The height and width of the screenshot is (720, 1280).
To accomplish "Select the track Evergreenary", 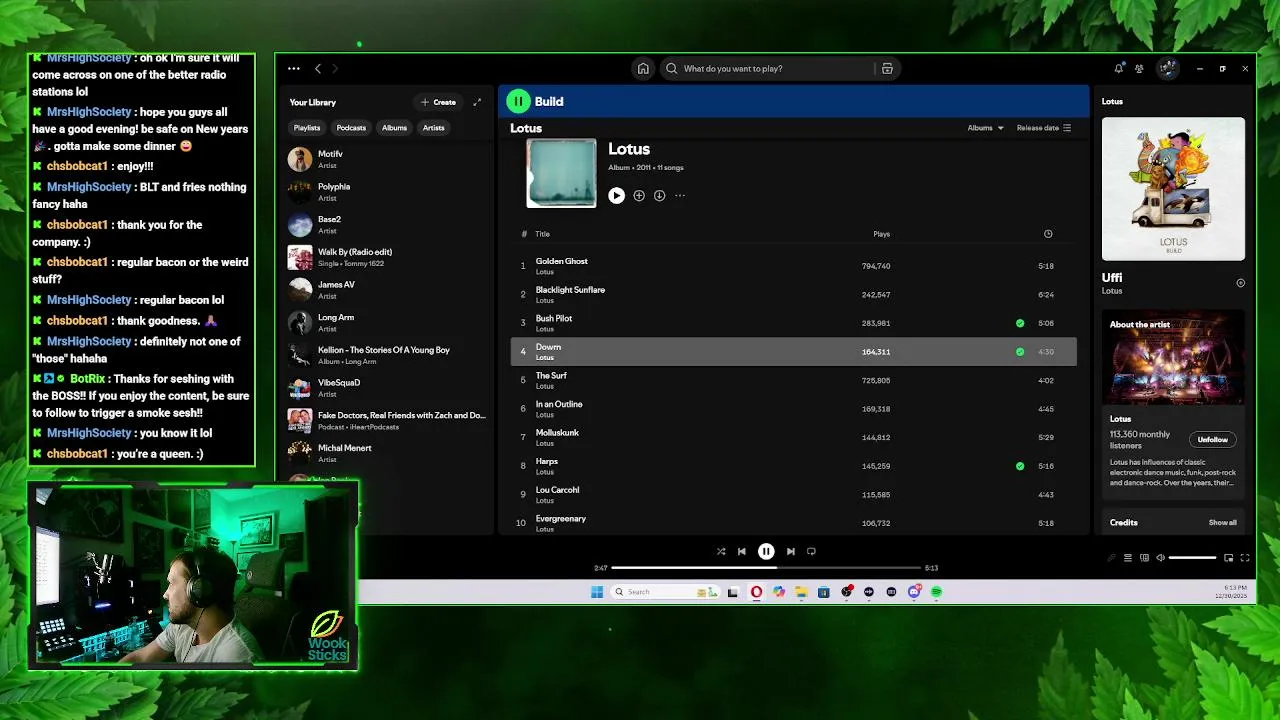I will tap(794, 523).
